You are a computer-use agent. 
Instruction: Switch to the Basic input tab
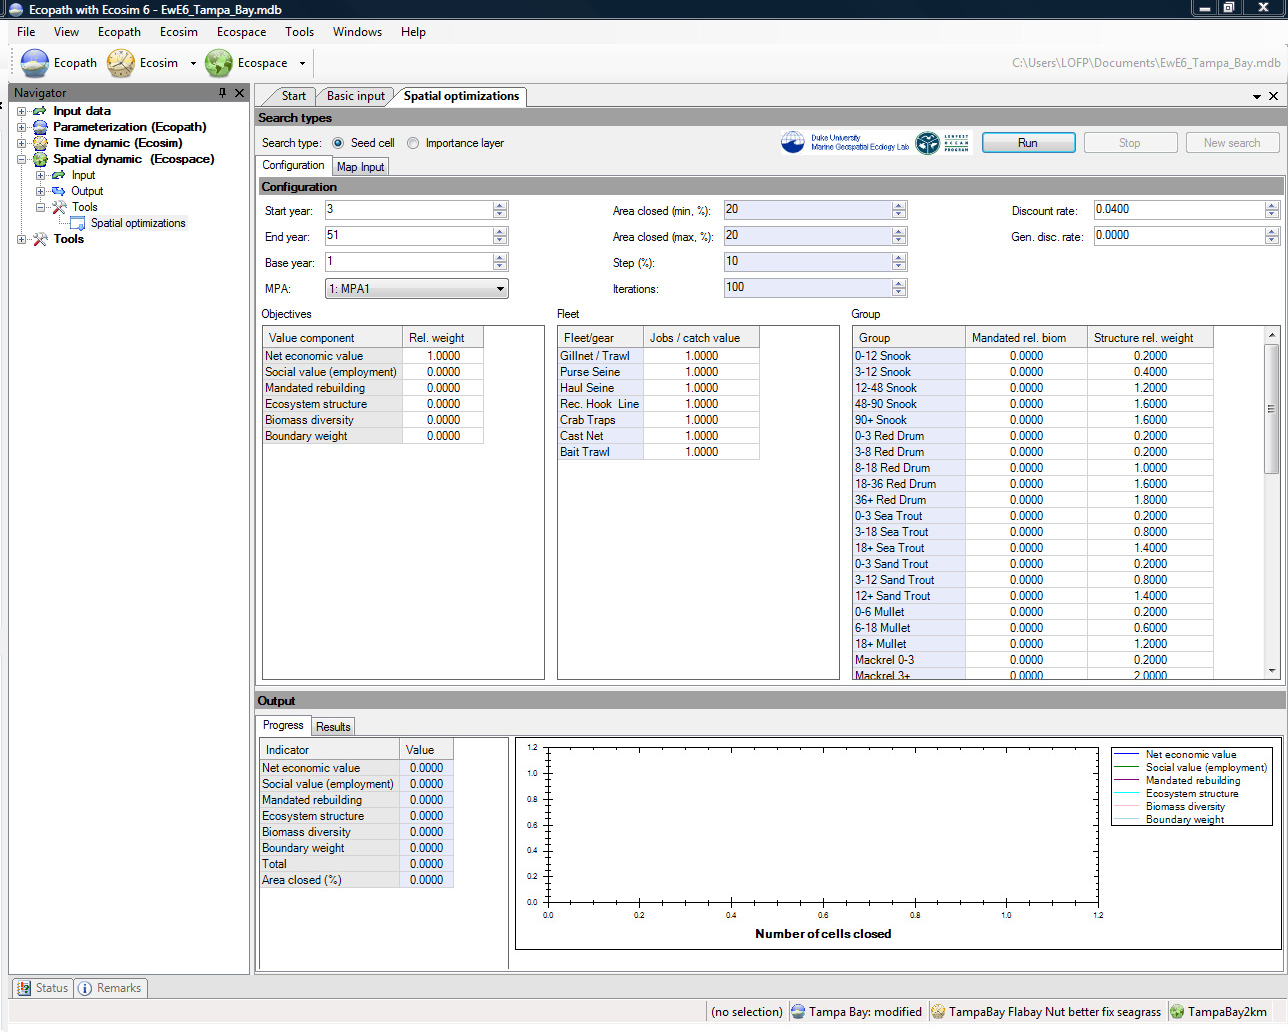point(356,96)
